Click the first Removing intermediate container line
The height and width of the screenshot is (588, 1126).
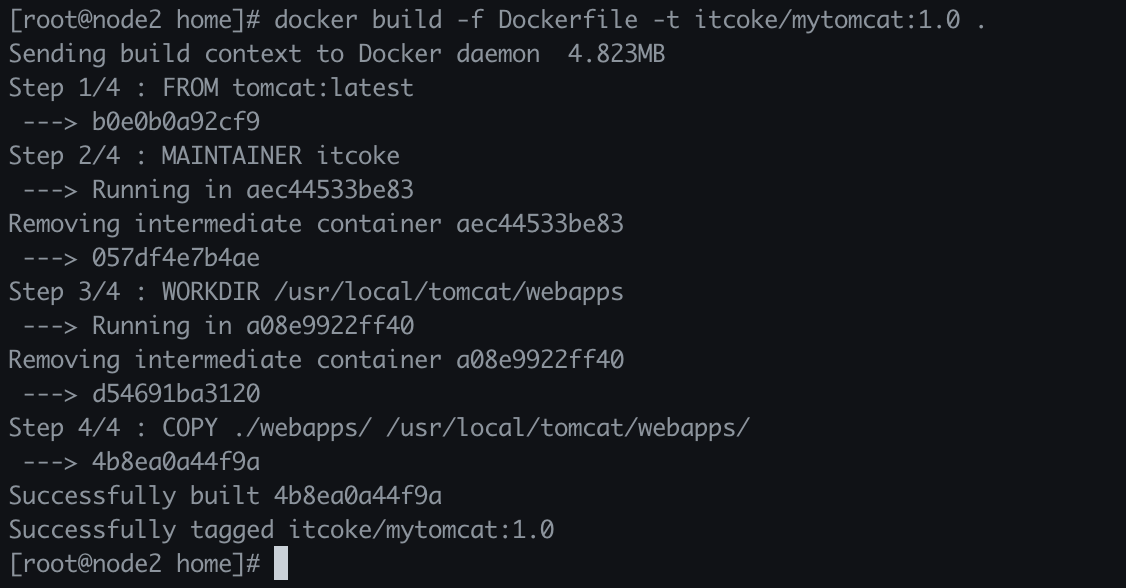316,224
